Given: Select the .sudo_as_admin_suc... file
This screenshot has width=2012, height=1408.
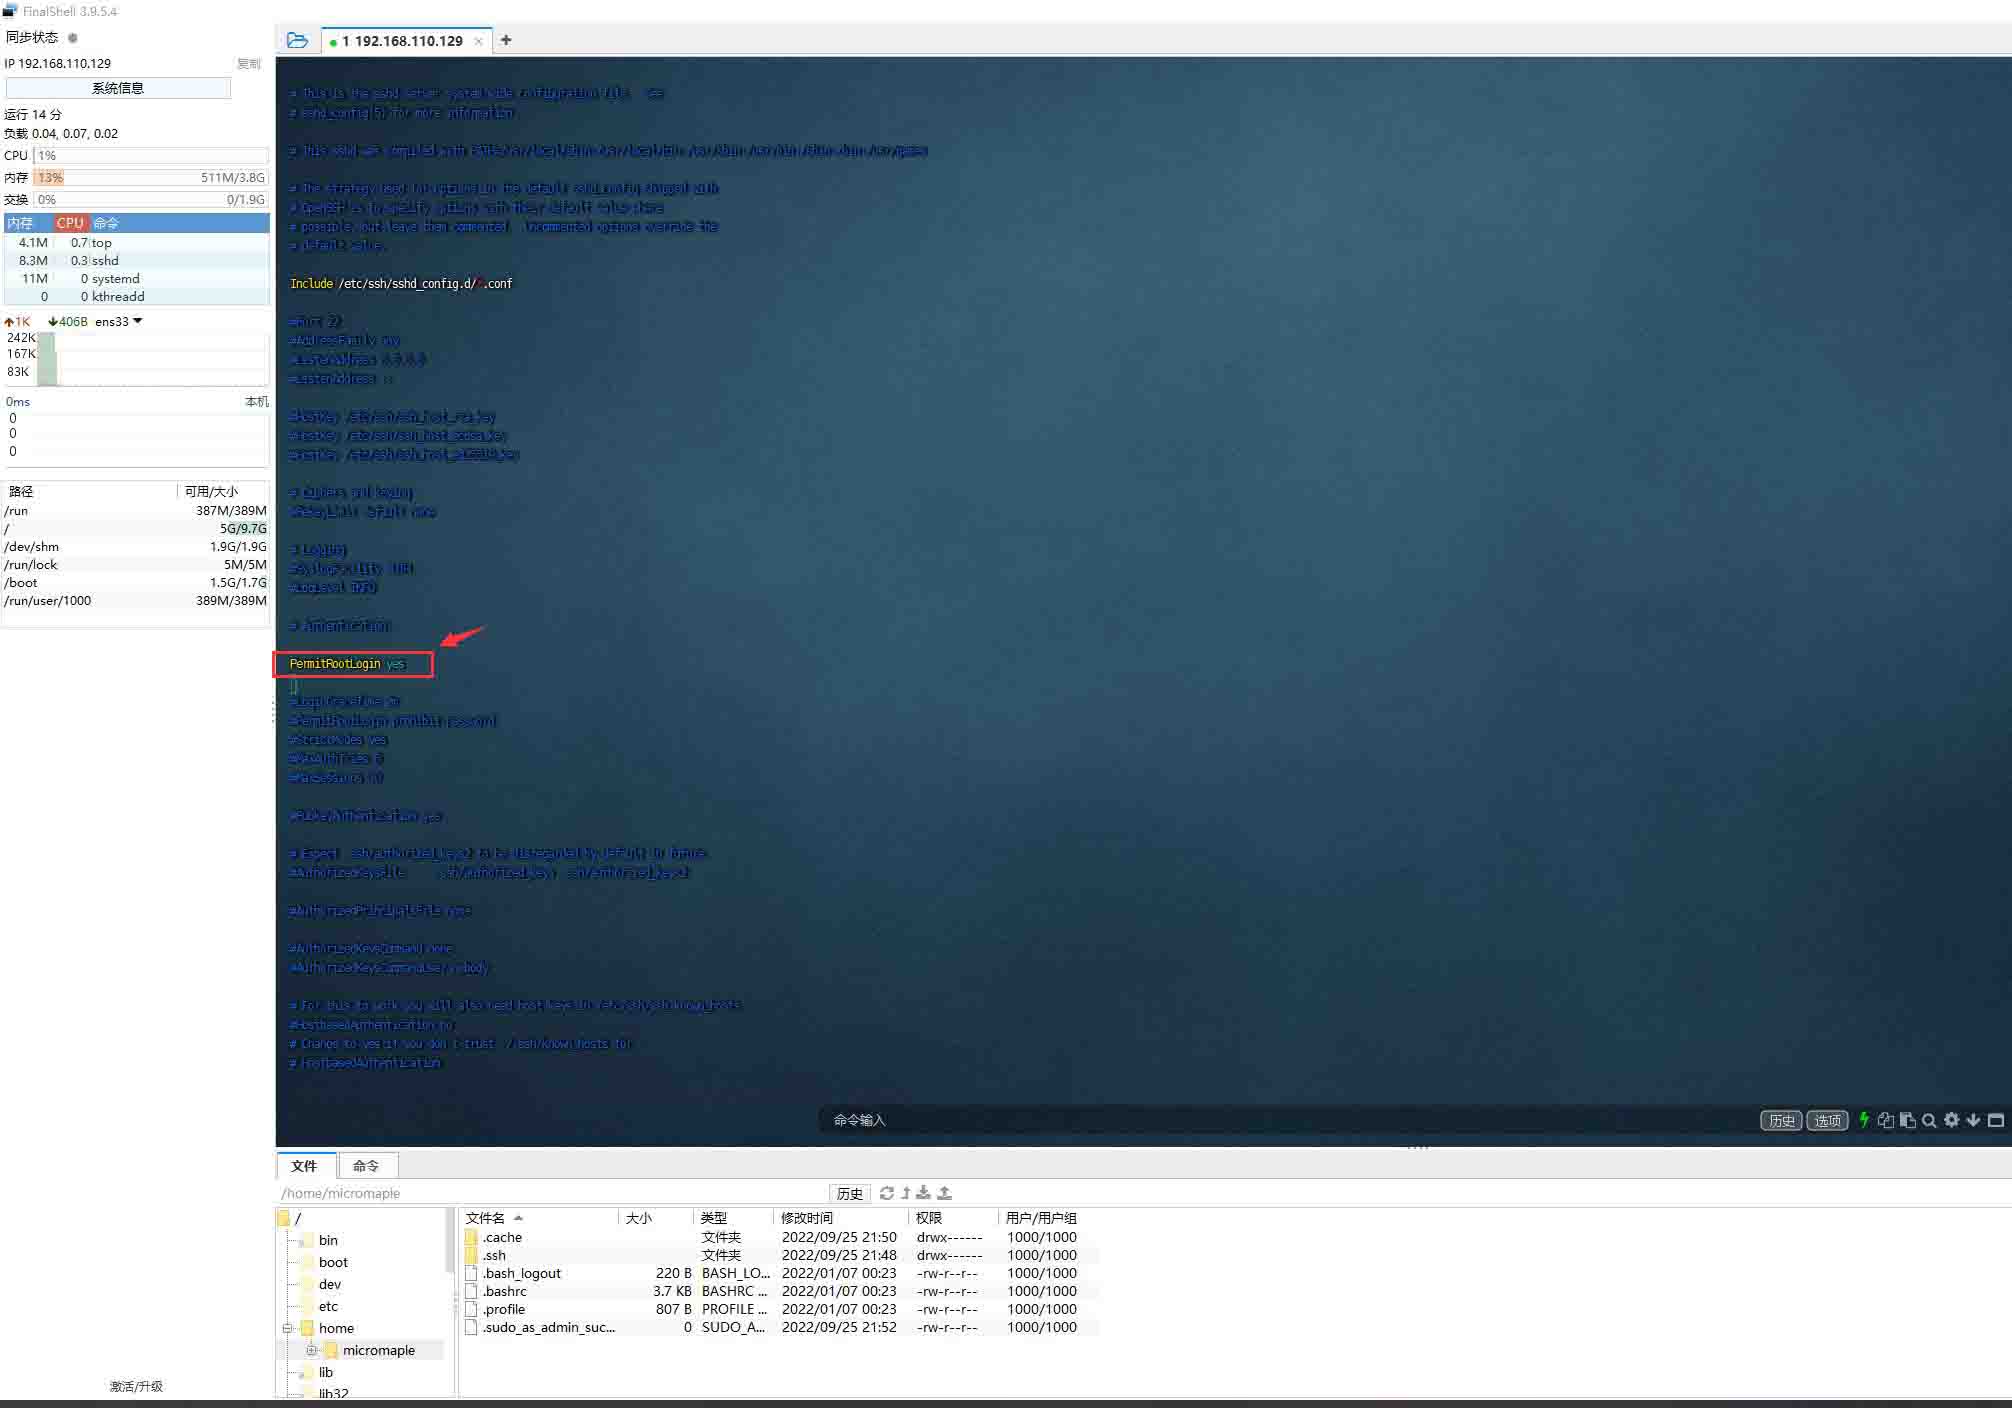Looking at the screenshot, I should click(780, 1327).
